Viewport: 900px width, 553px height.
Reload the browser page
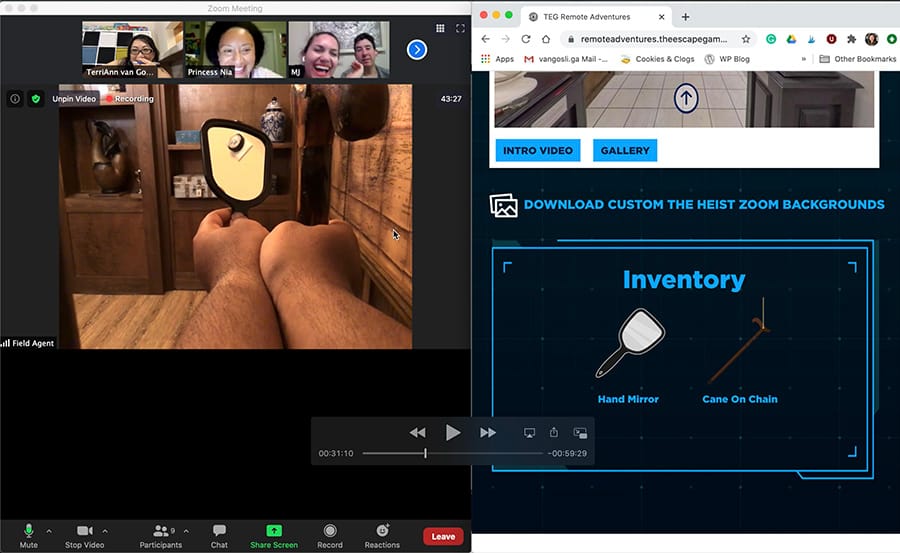click(x=526, y=39)
